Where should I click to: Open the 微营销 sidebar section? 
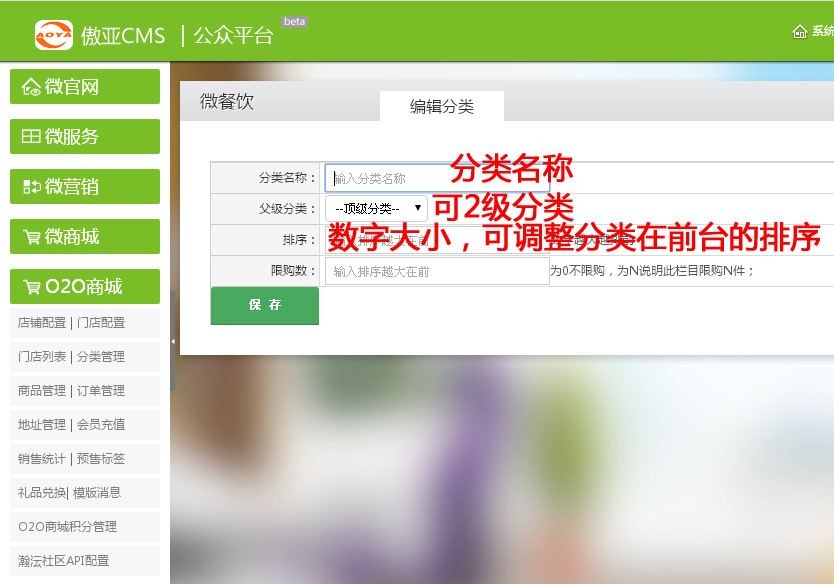pos(85,187)
